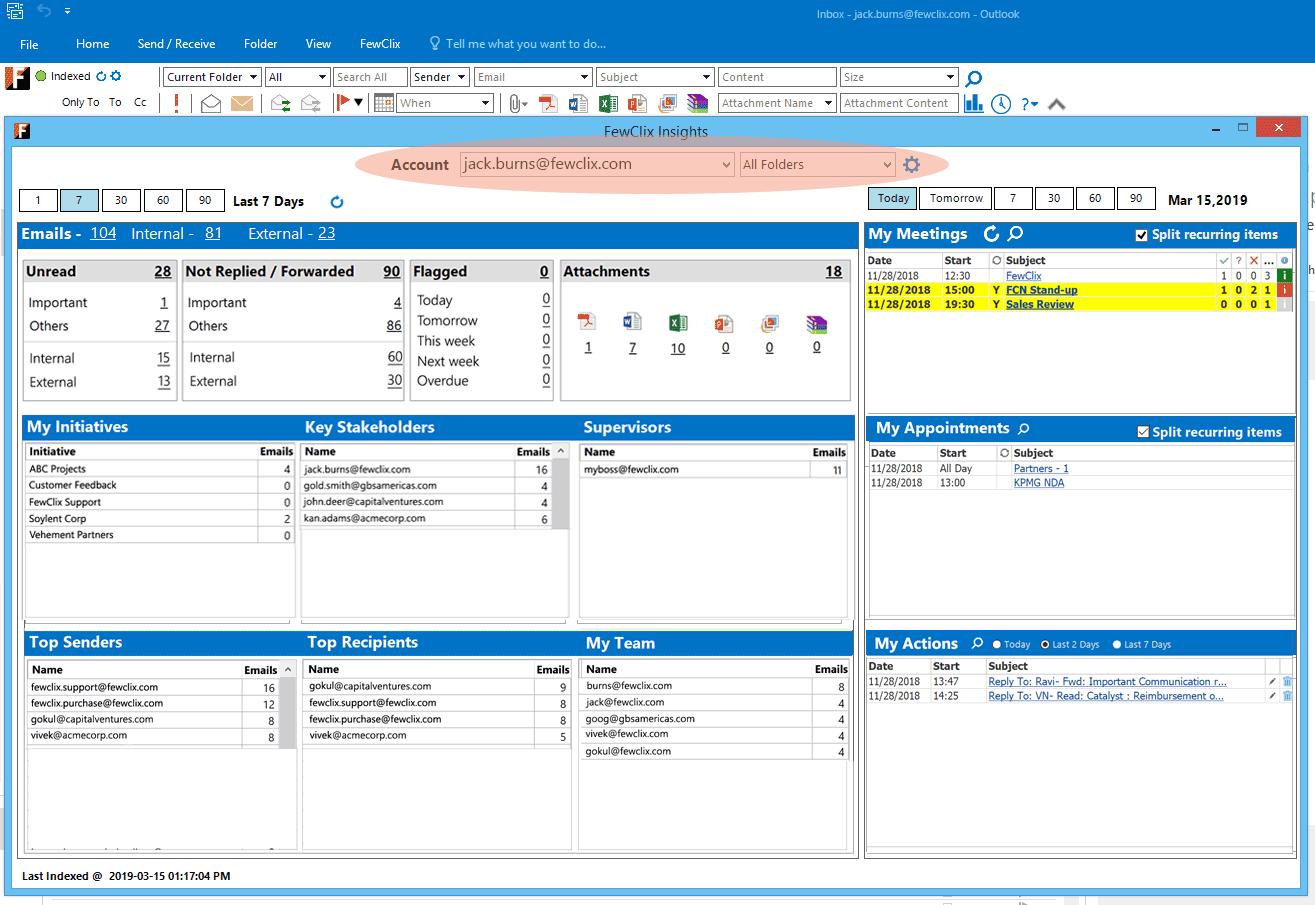
Task: Open the View ribbon tab
Action: point(319,44)
